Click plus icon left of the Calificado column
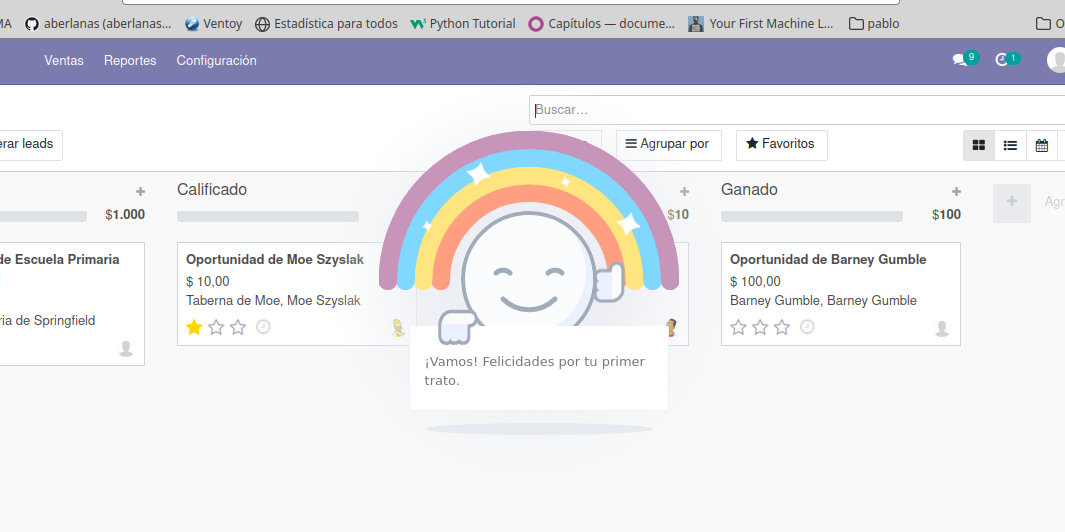The image size is (1065, 532). [x=141, y=192]
